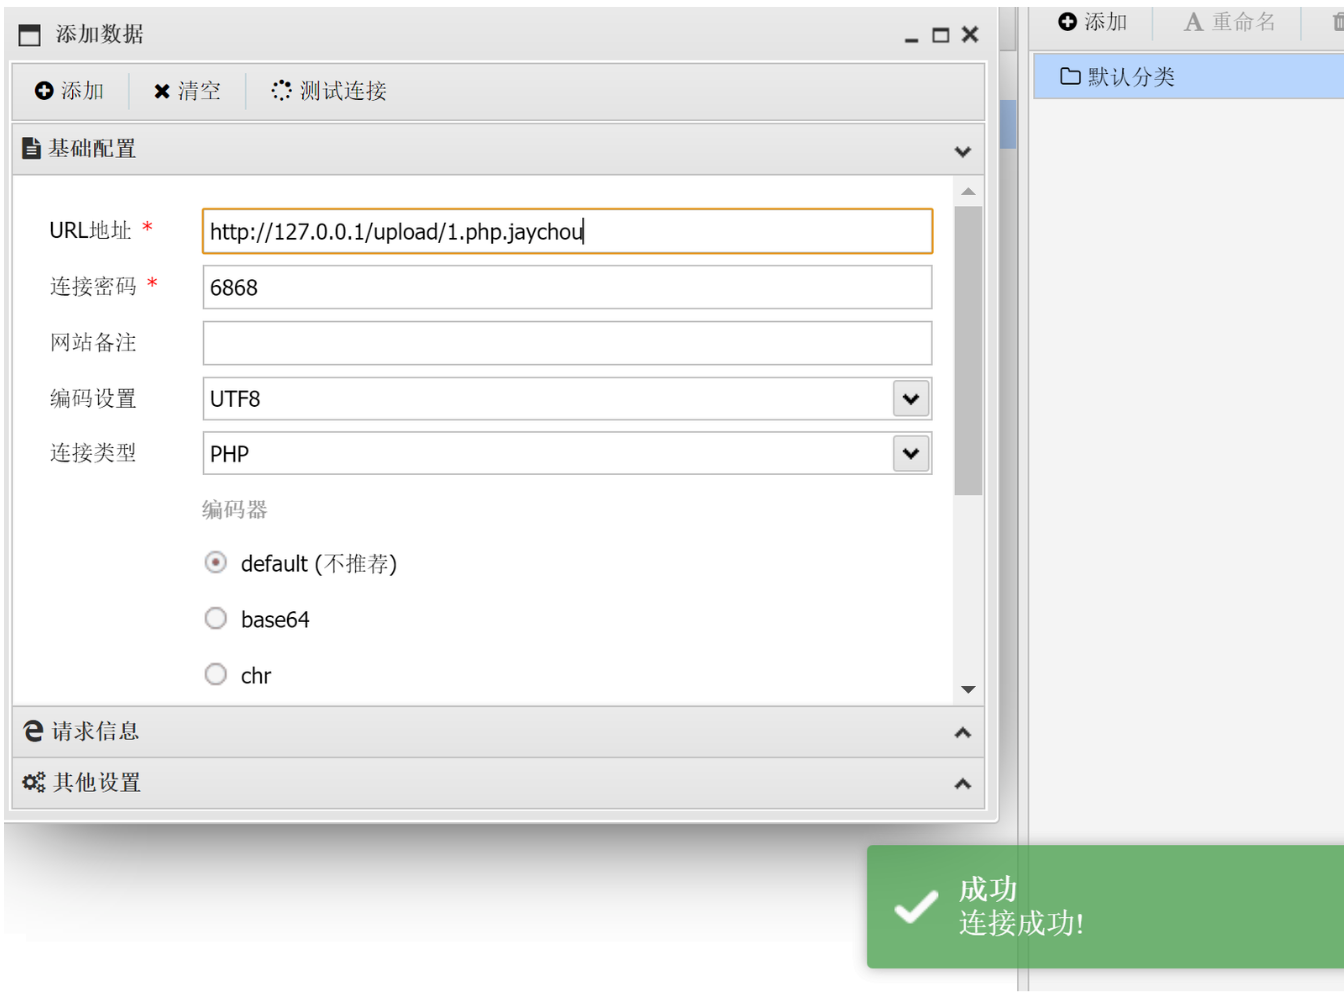Close the 添加数据 dialog
1344x1002 pixels.
tap(970, 35)
